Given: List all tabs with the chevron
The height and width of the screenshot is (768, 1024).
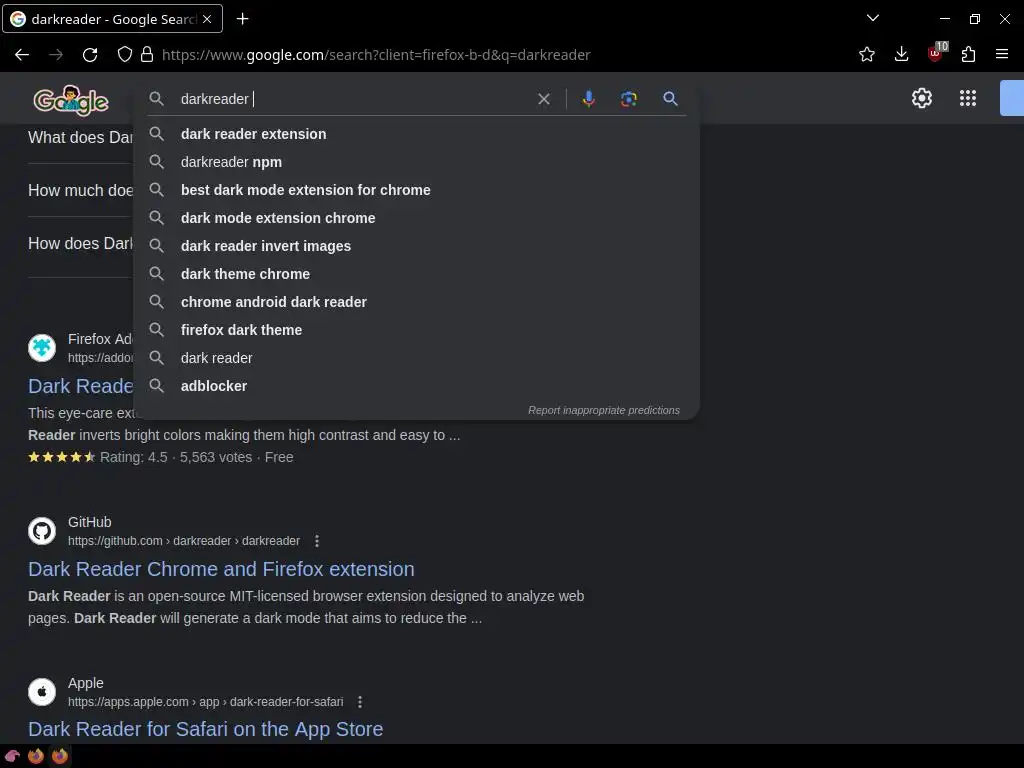Looking at the screenshot, I should pyautogui.click(x=872, y=18).
